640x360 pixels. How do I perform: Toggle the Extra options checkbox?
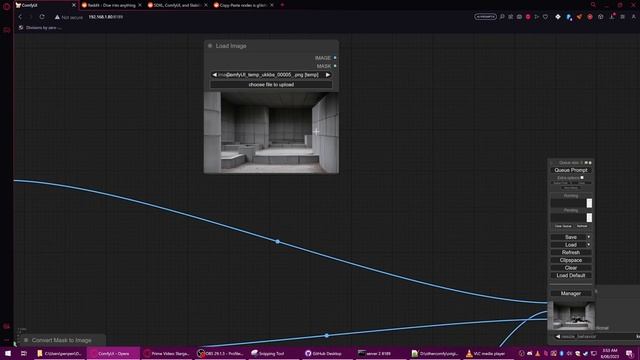[582, 178]
